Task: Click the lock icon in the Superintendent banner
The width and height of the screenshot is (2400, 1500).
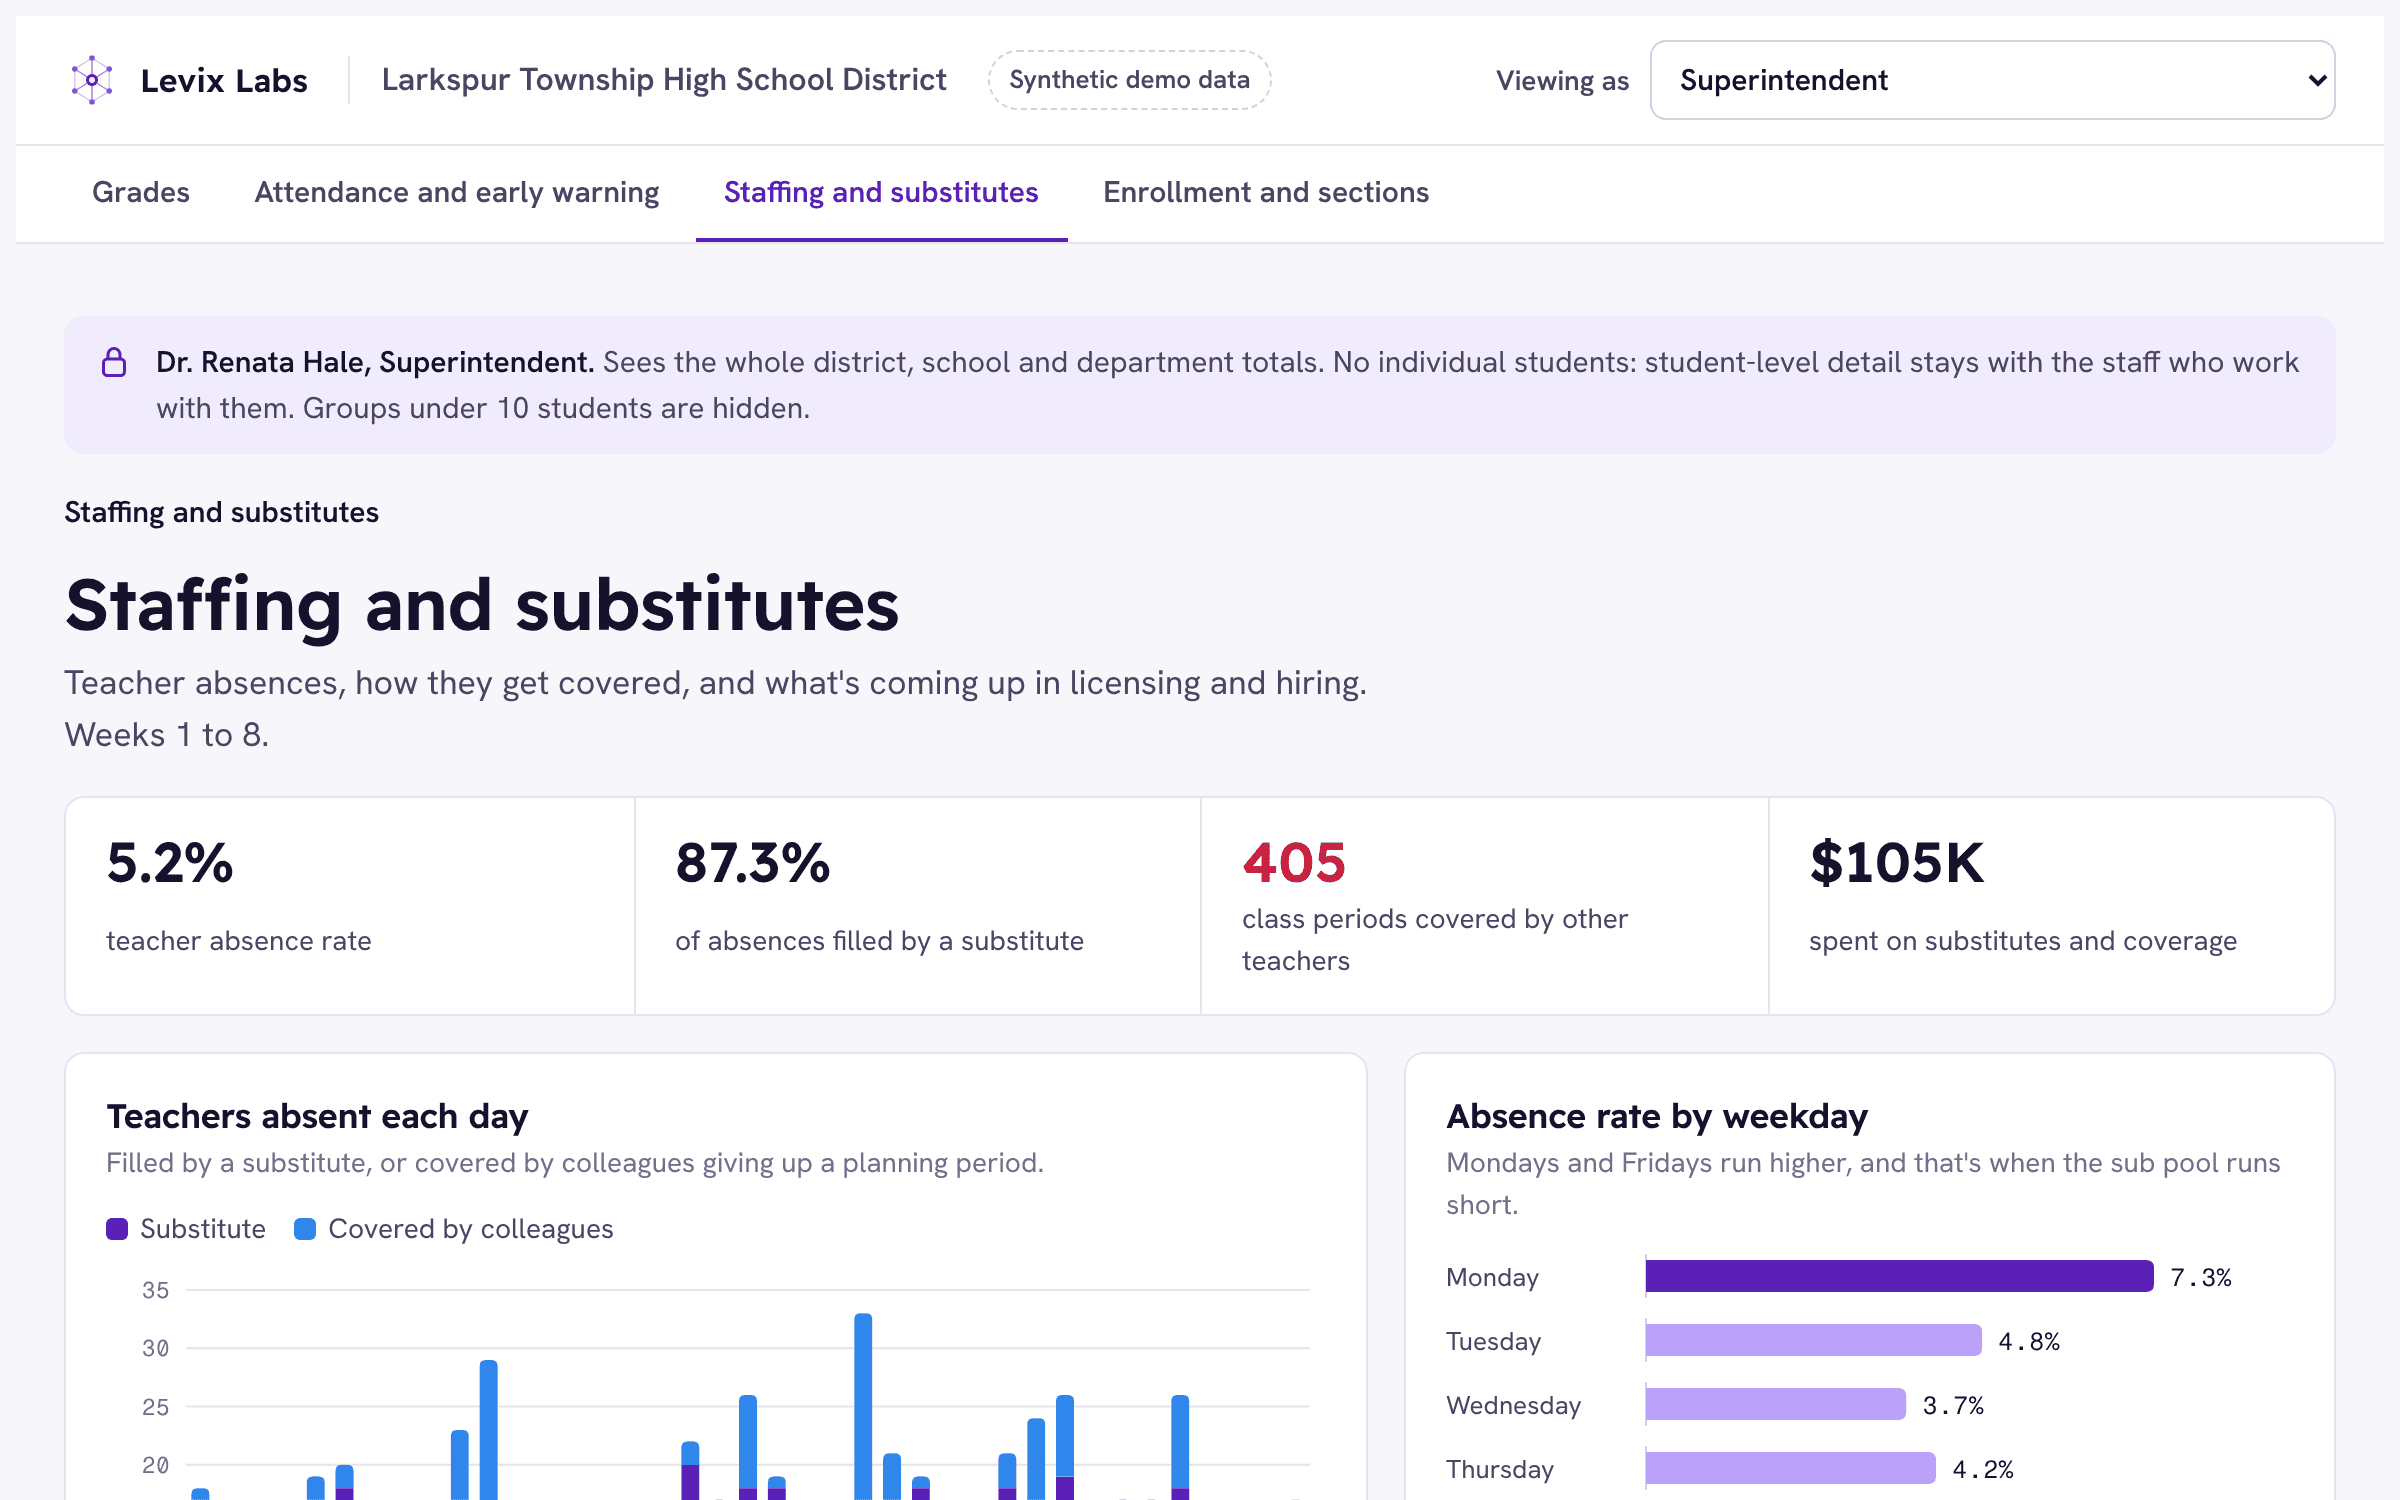Action: [114, 362]
